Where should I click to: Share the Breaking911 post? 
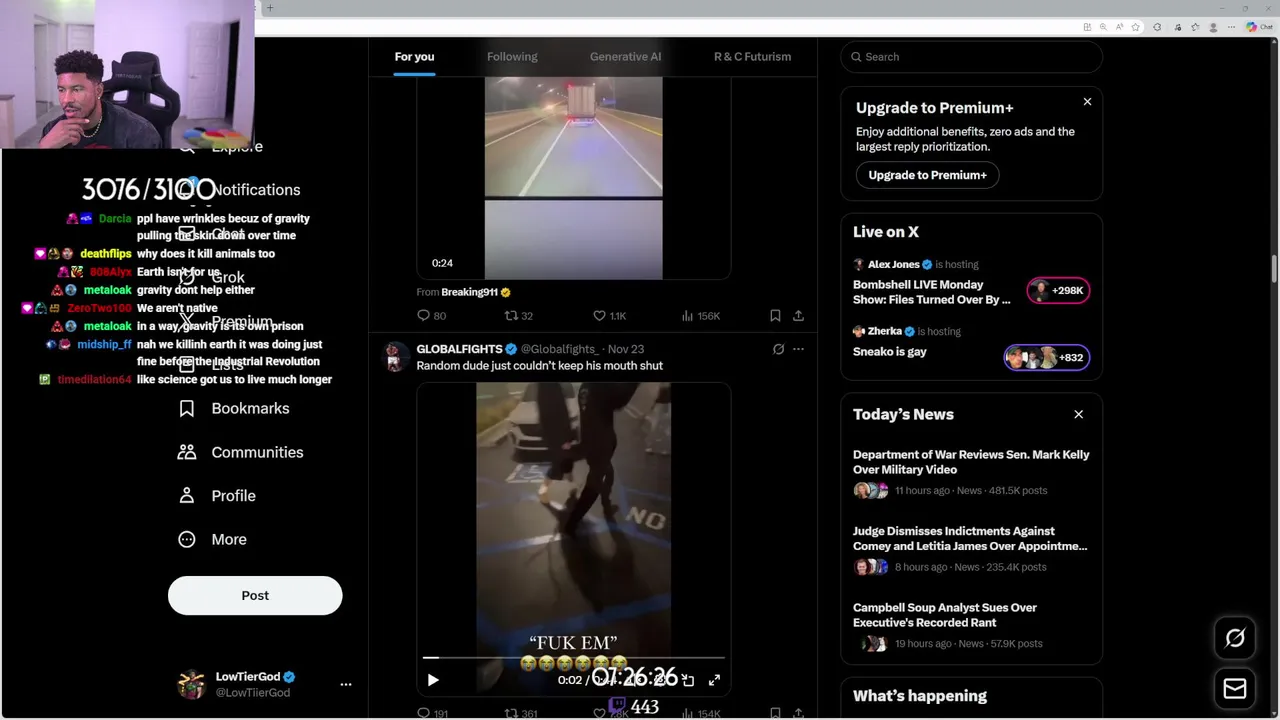click(798, 315)
